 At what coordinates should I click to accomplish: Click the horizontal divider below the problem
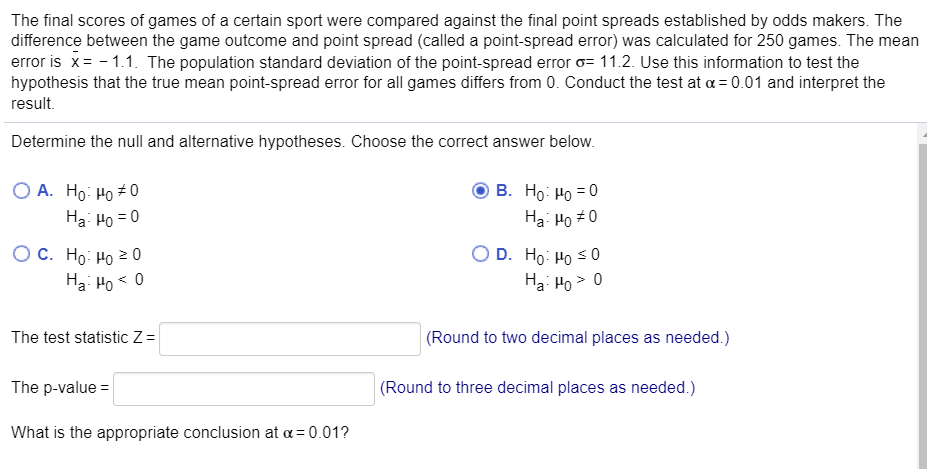coord(460,123)
